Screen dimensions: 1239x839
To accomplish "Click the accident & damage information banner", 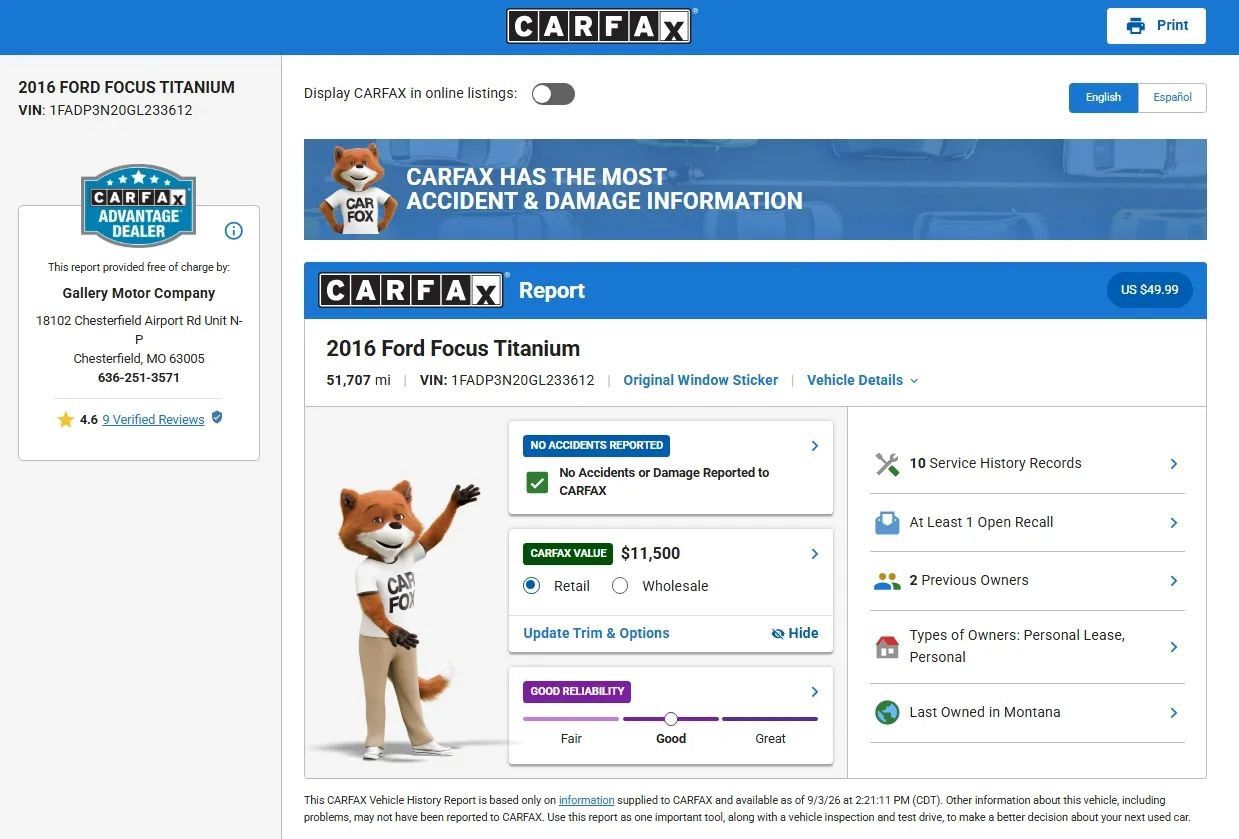I will coord(755,189).
